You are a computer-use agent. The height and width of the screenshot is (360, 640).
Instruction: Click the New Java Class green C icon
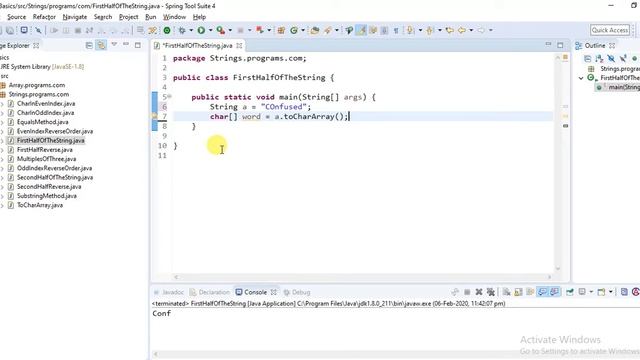(x=294, y=30)
